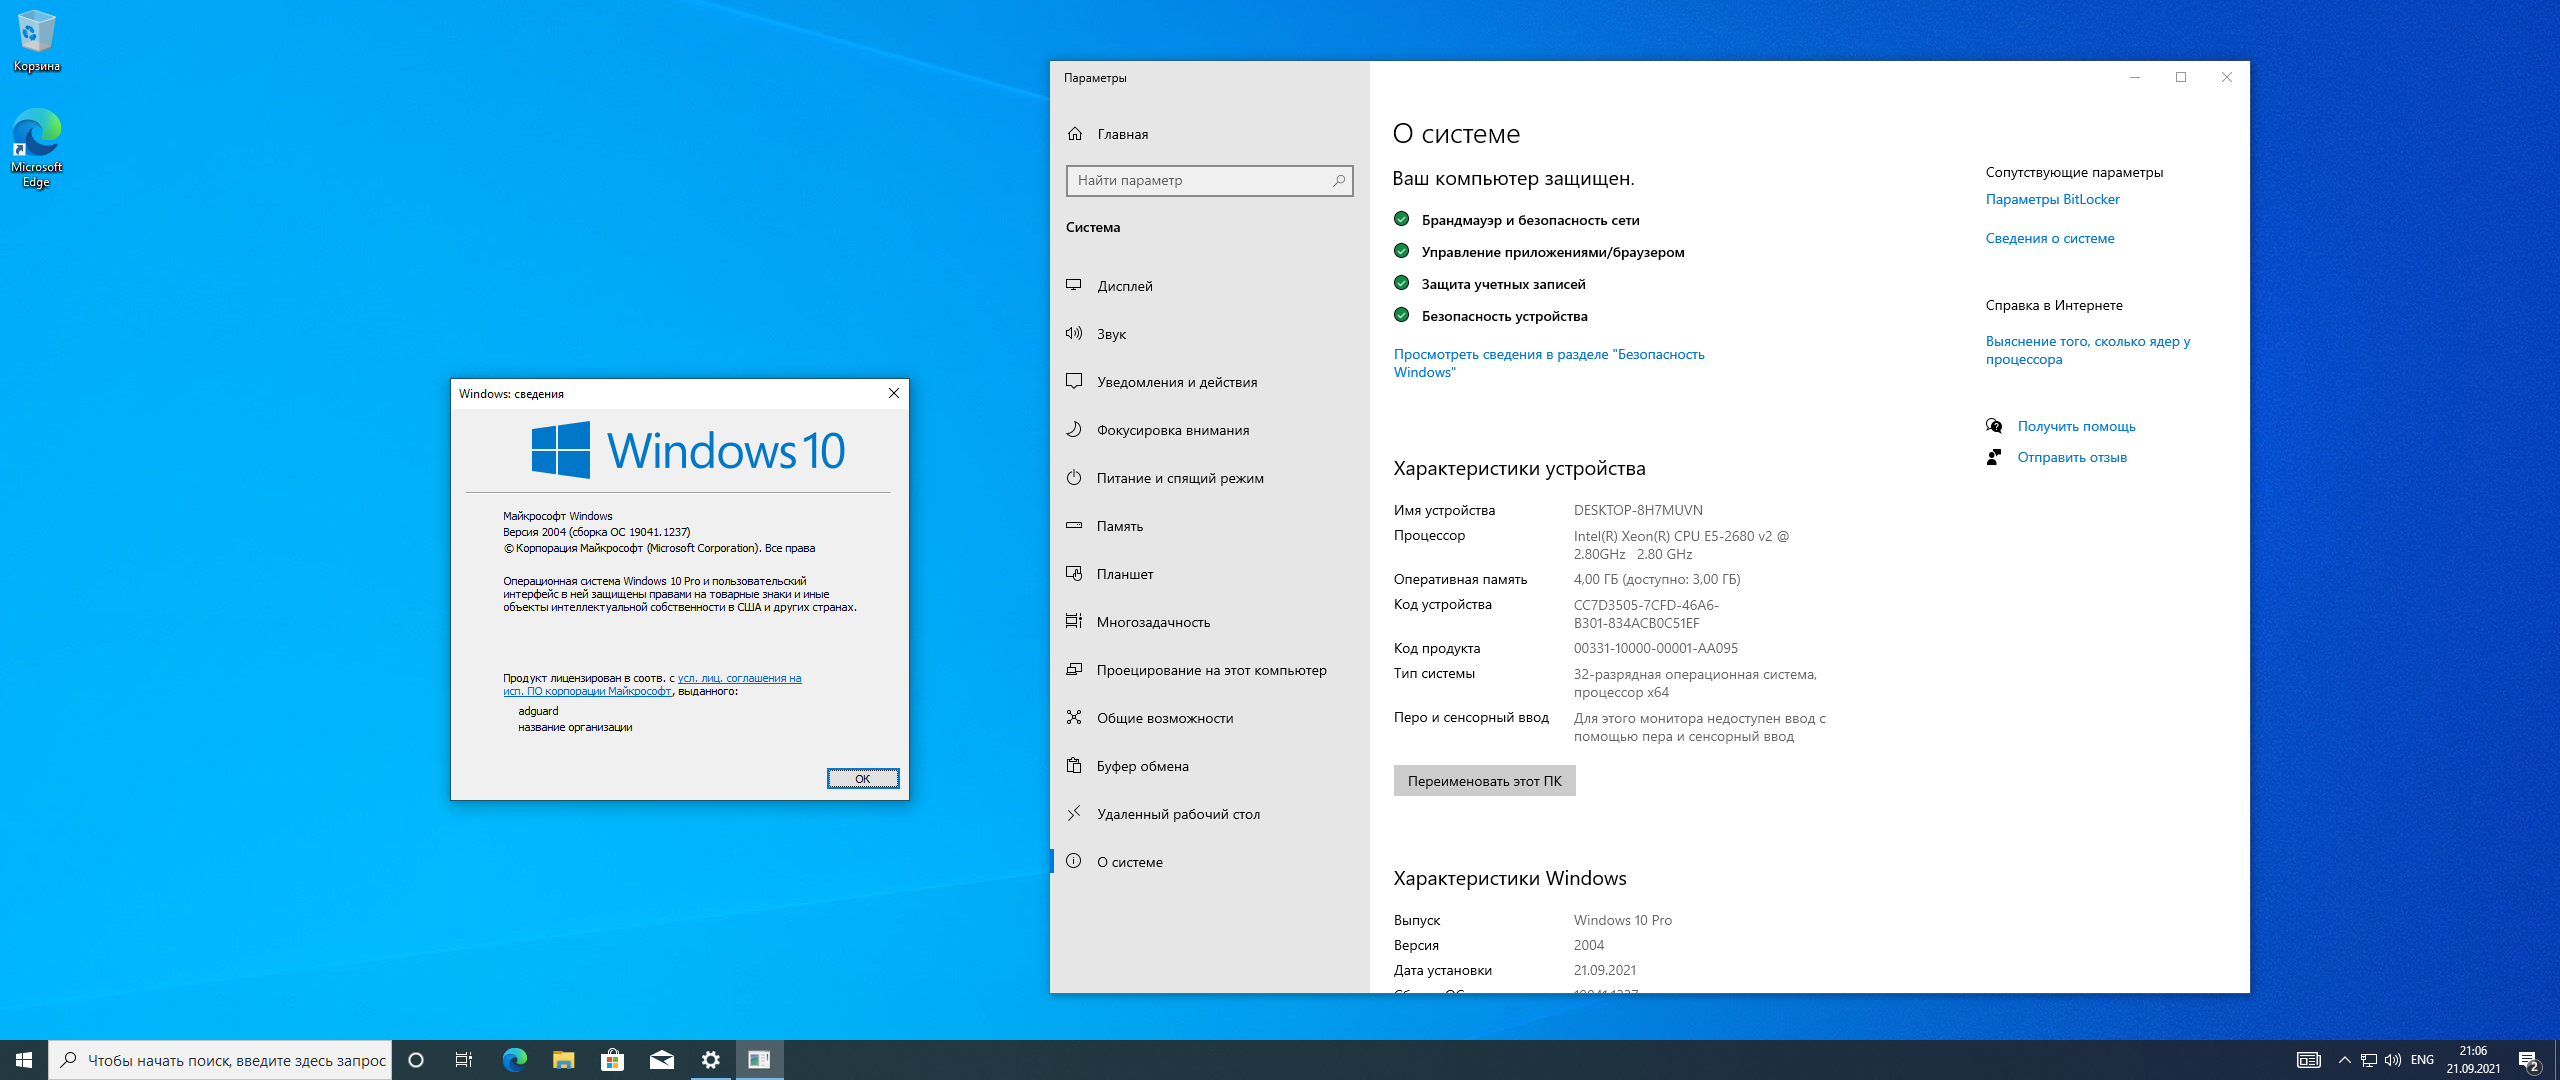2560x1080 pixels.
Task: Click the home icon next to Главная
Action: pyautogui.click(x=1075, y=134)
